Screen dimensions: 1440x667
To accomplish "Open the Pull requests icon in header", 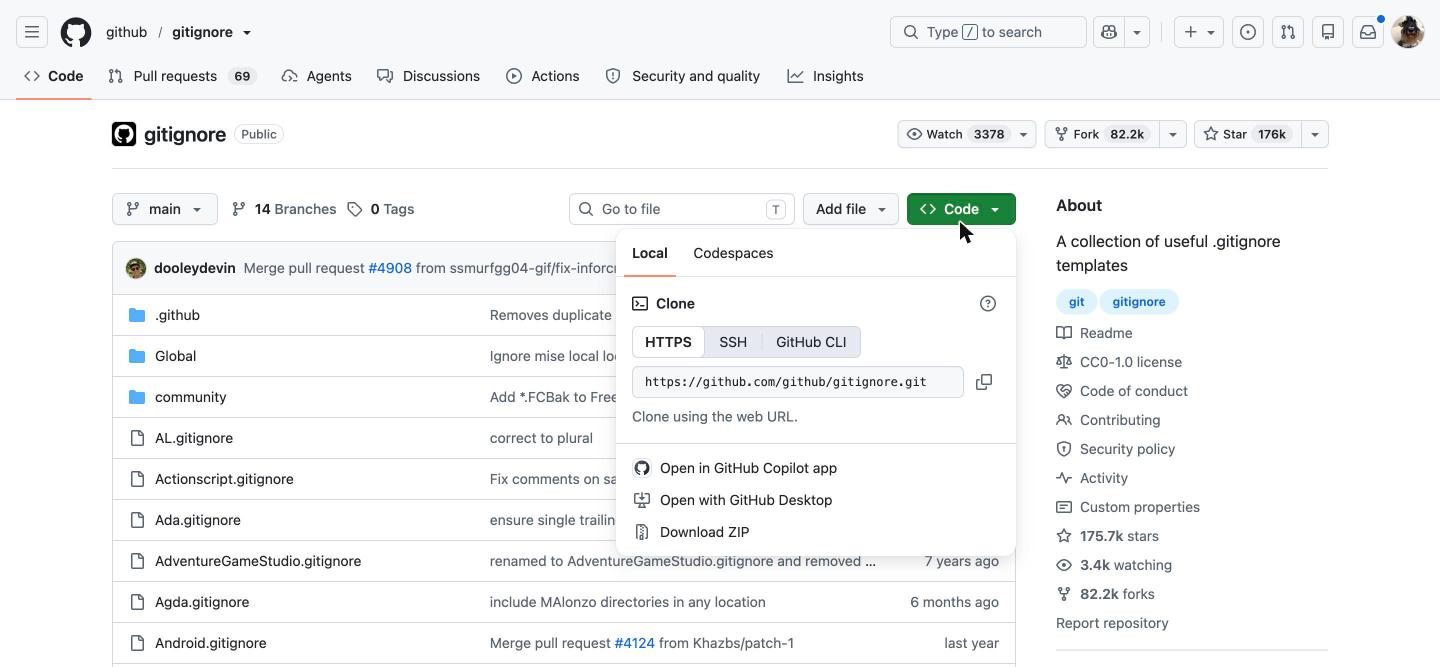I will coord(1288,32).
